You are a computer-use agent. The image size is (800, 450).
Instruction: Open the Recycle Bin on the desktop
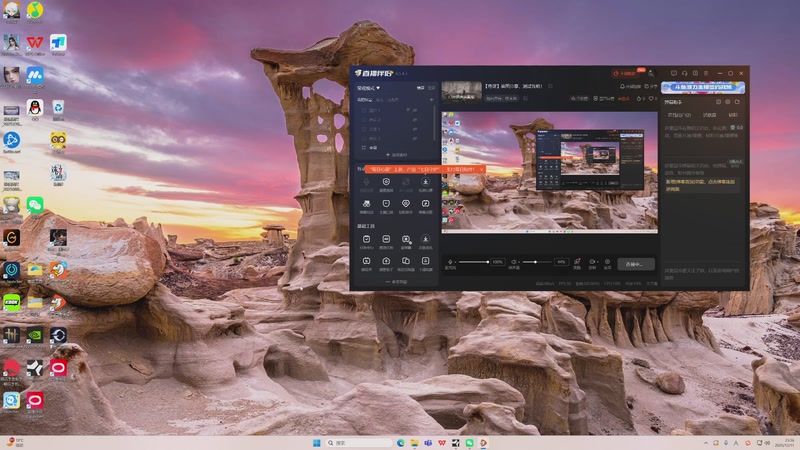[x=58, y=109]
